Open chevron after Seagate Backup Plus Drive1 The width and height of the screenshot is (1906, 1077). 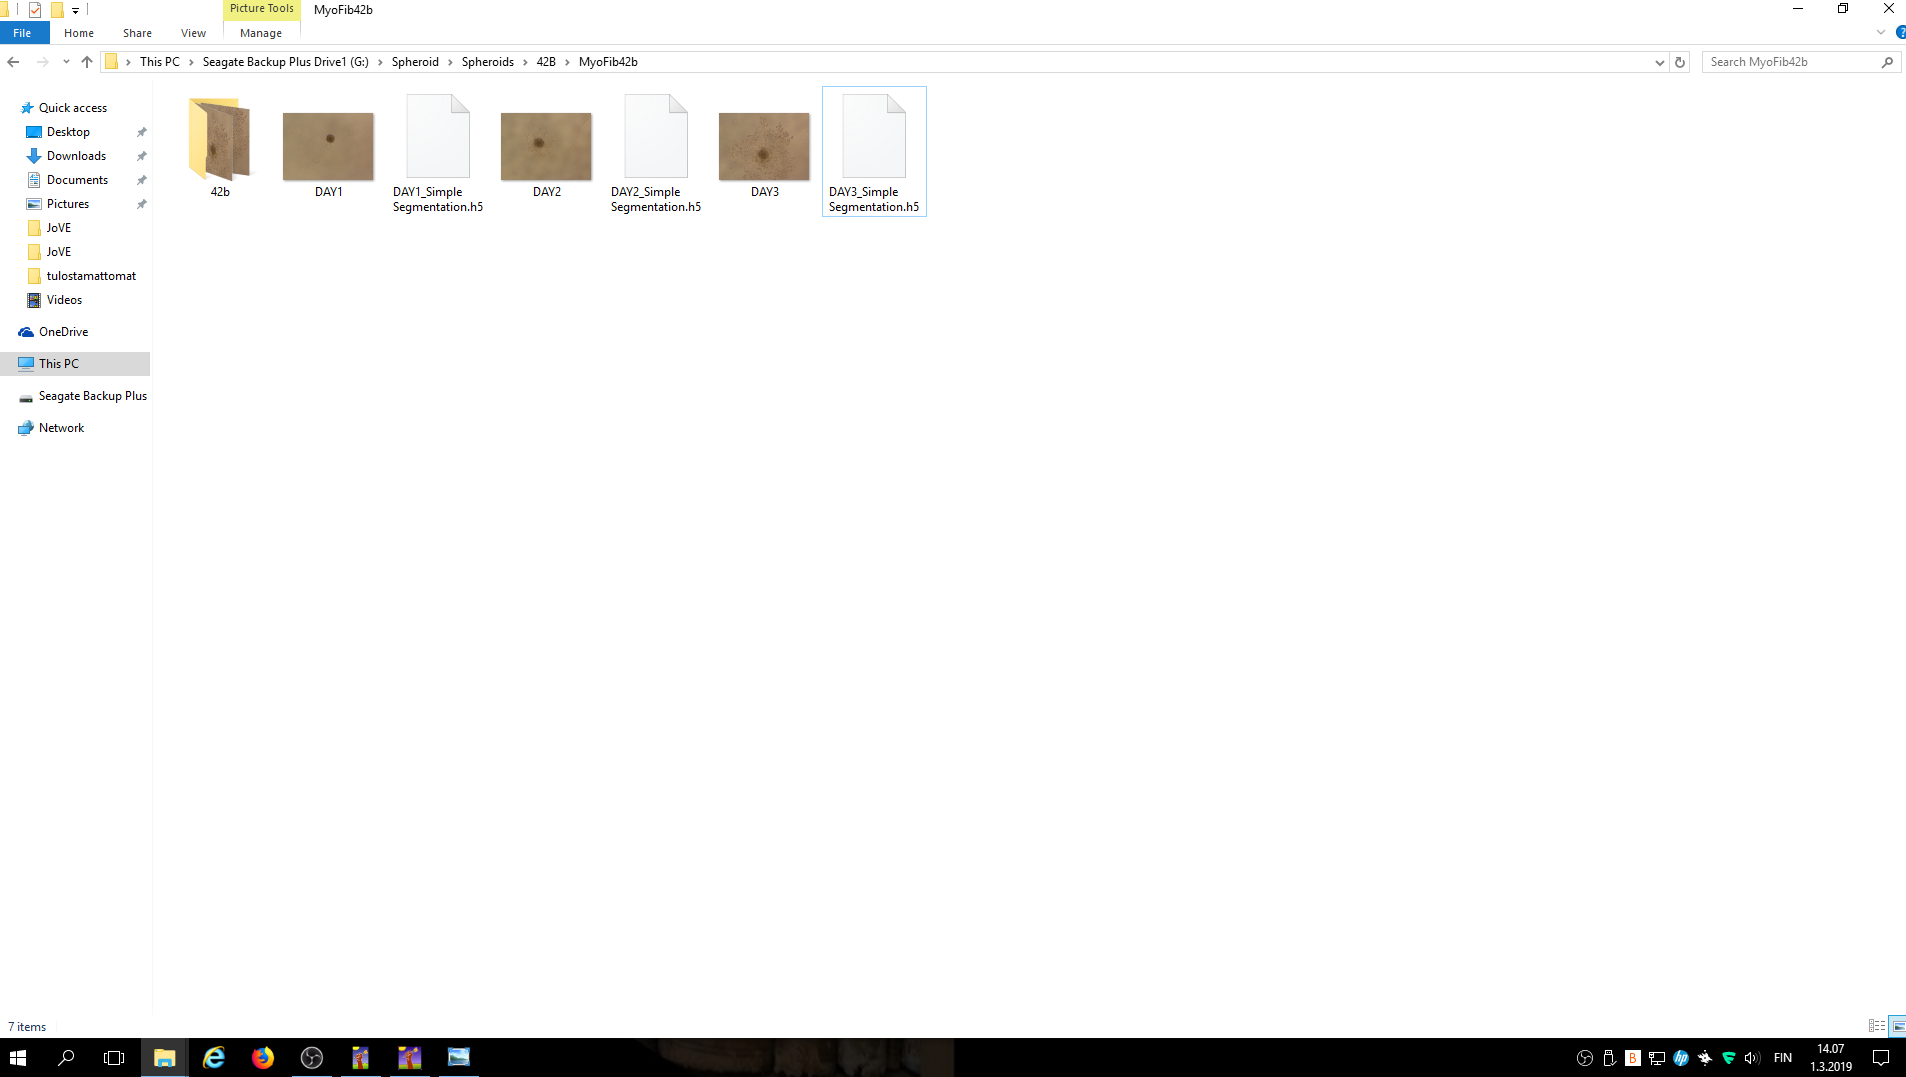[x=380, y=62]
